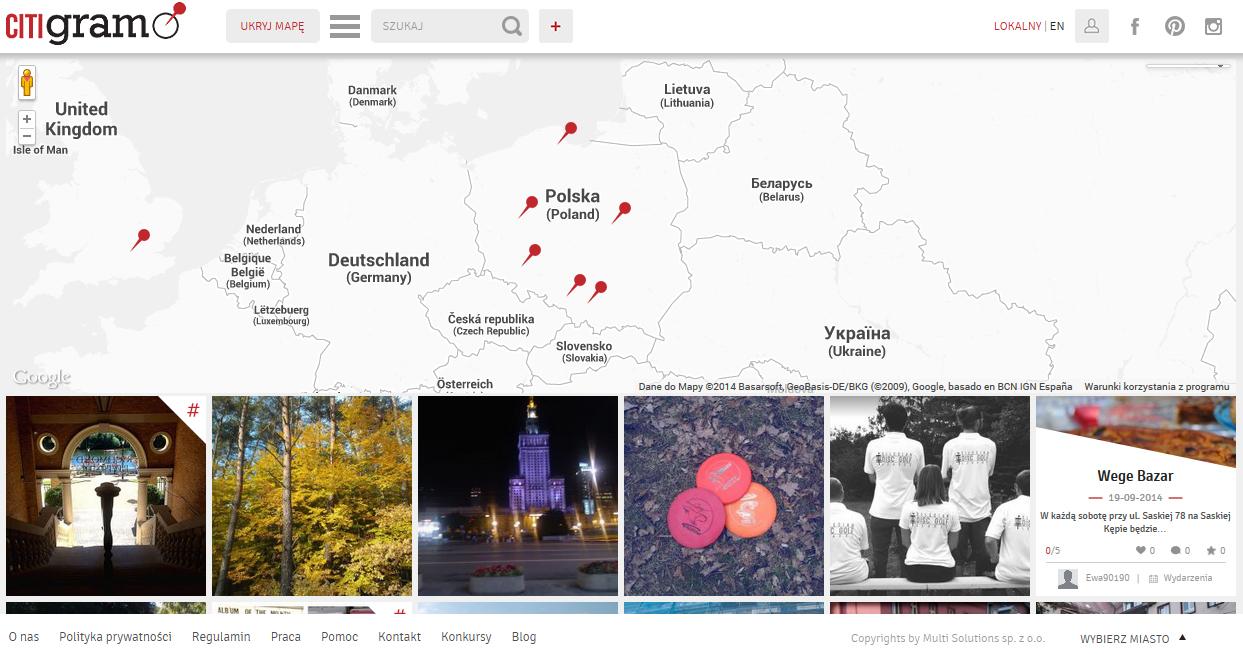Hide the map with Ukryj mapę
Image resolution: width=1243 pixels, height=654 pixels.
coord(272,26)
